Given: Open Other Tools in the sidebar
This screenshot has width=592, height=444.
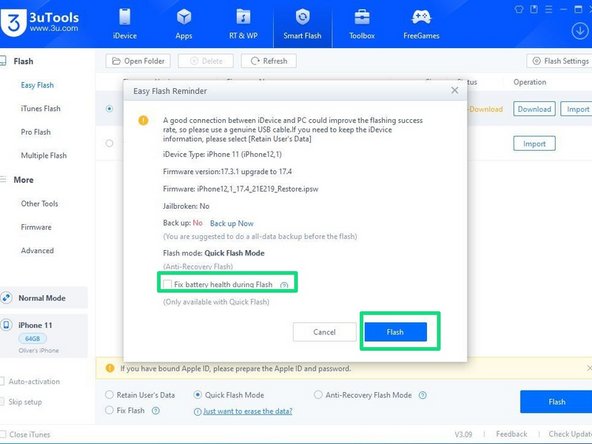Looking at the screenshot, I should click(x=39, y=204).
